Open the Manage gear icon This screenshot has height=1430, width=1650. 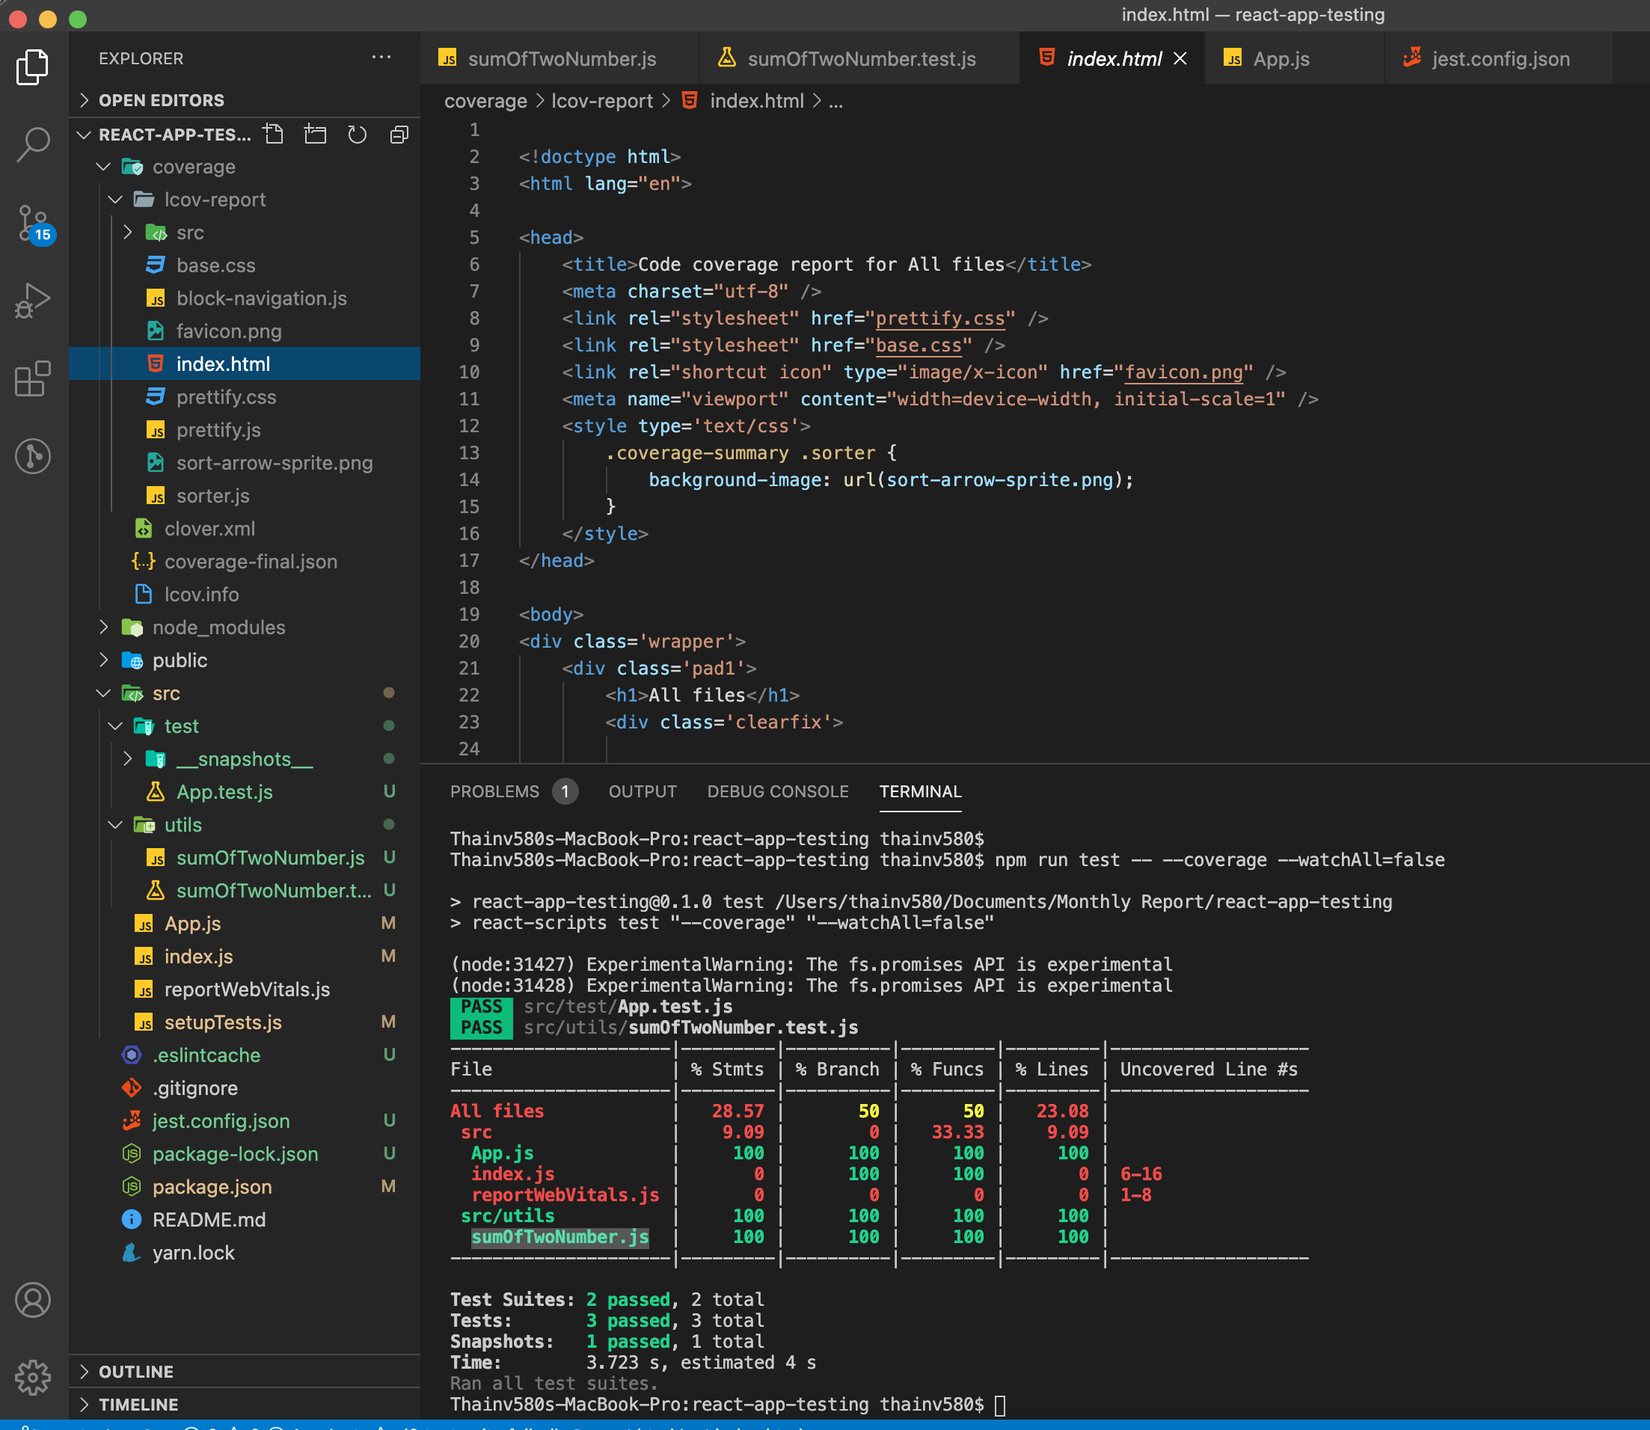[33, 1377]
